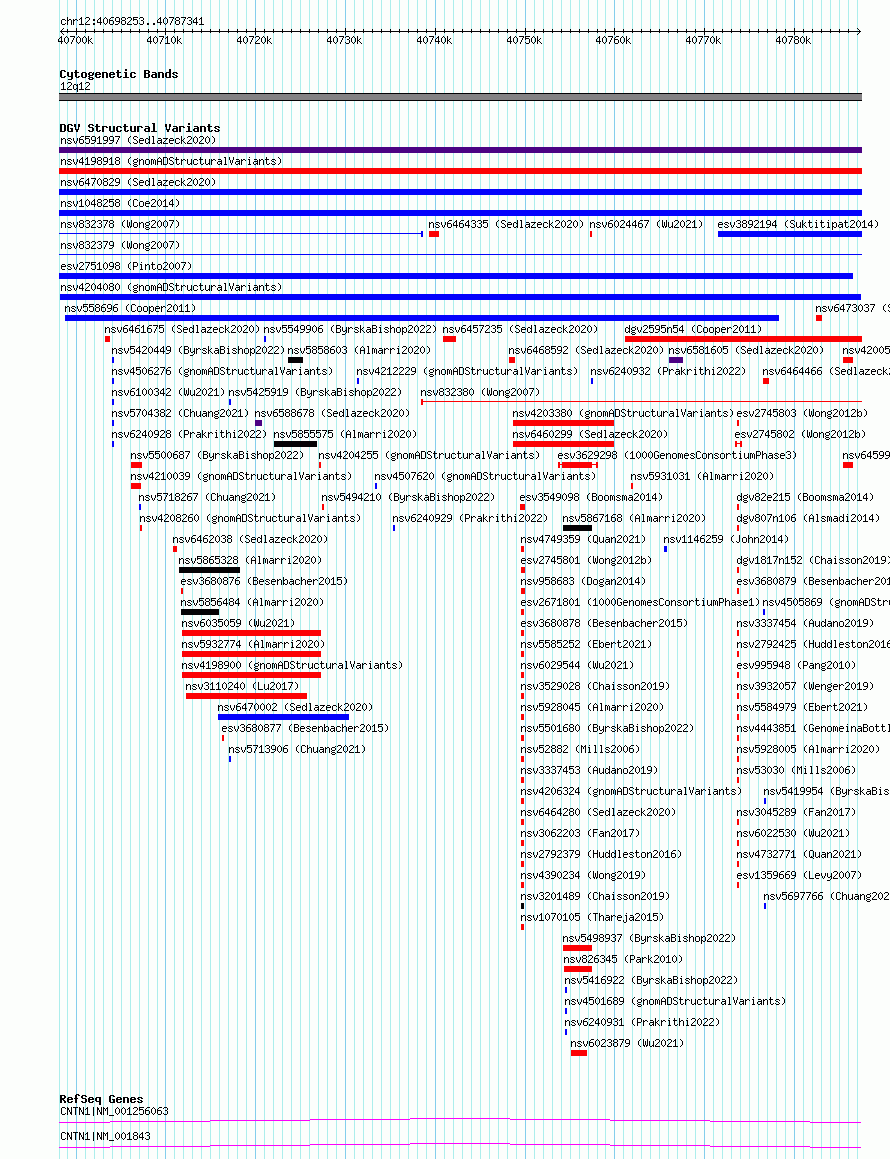Viewport: 890px width, 1159px height.
Task: Select the purple nsv6591997 variant bar
Action: click(x=461, y=150)
